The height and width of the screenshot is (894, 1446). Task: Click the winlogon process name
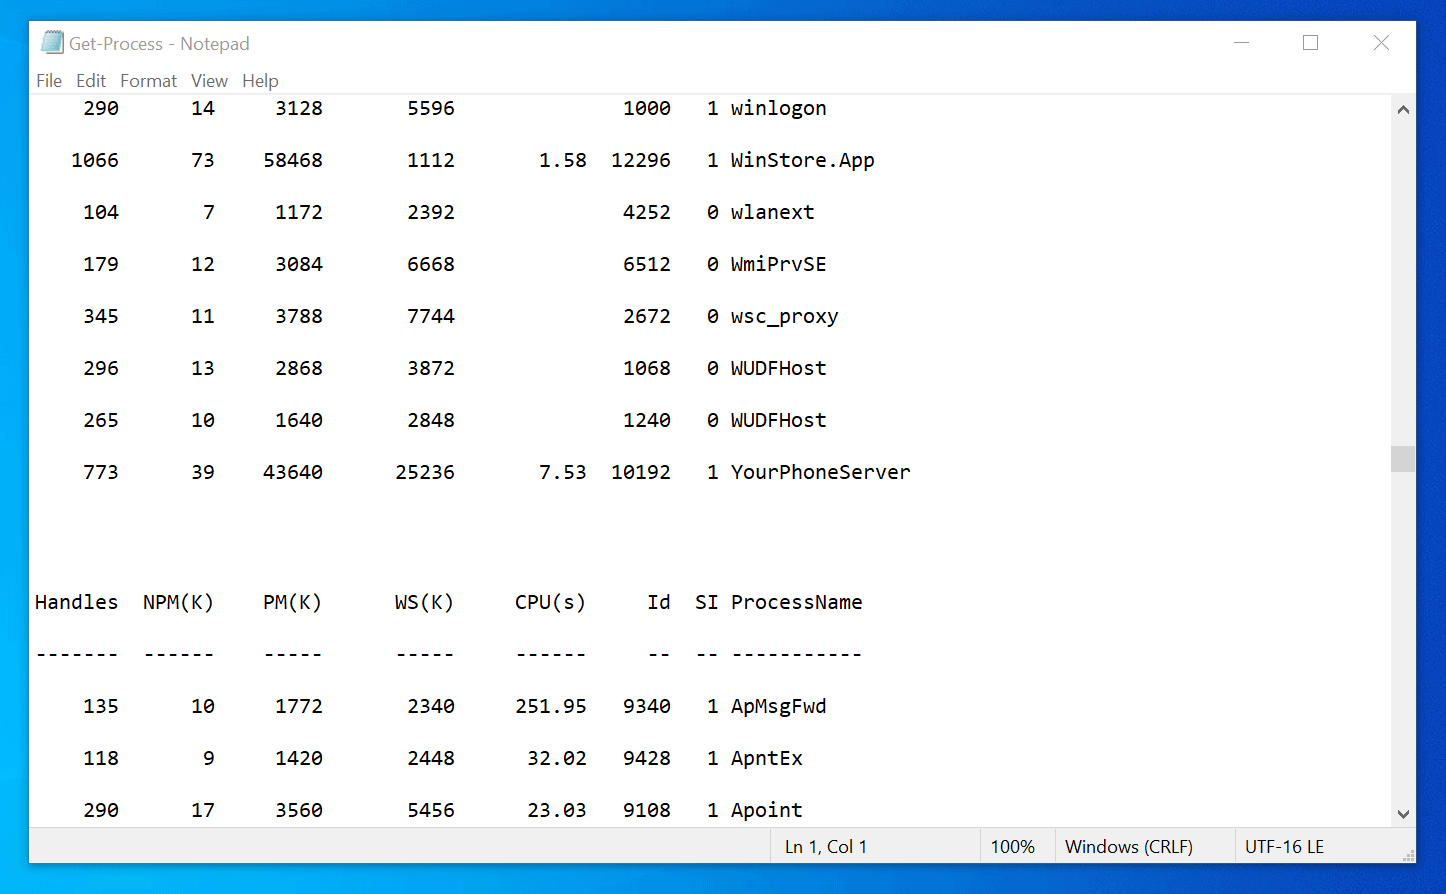[x=779, y=108]
